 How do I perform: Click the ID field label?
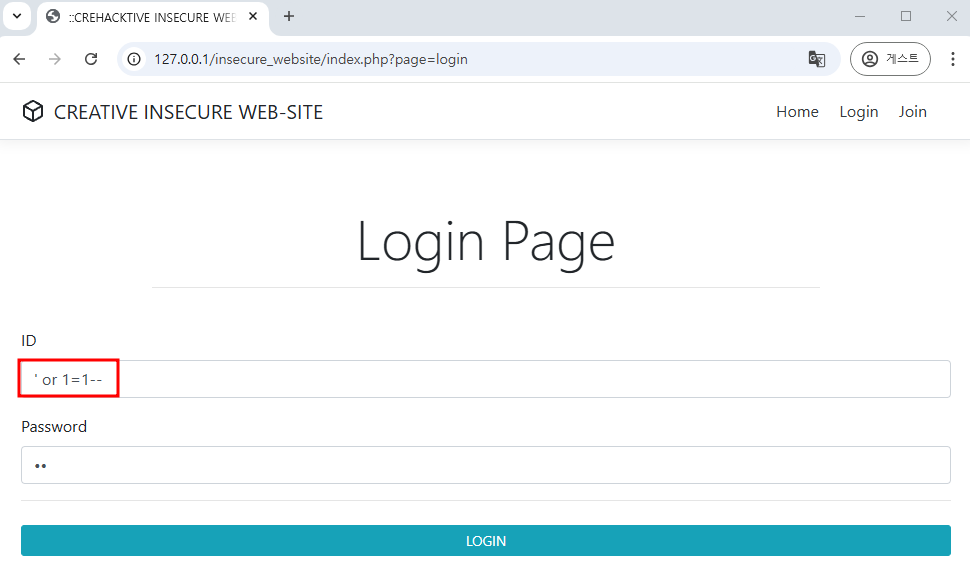pos(28,340)
